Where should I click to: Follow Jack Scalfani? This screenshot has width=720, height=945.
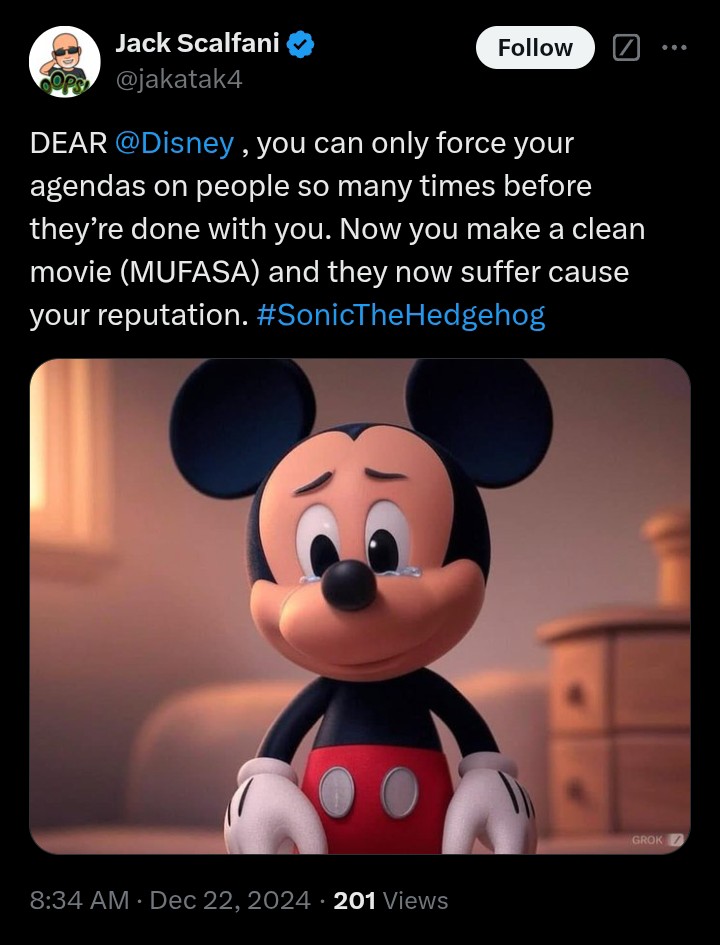[535, 48]
